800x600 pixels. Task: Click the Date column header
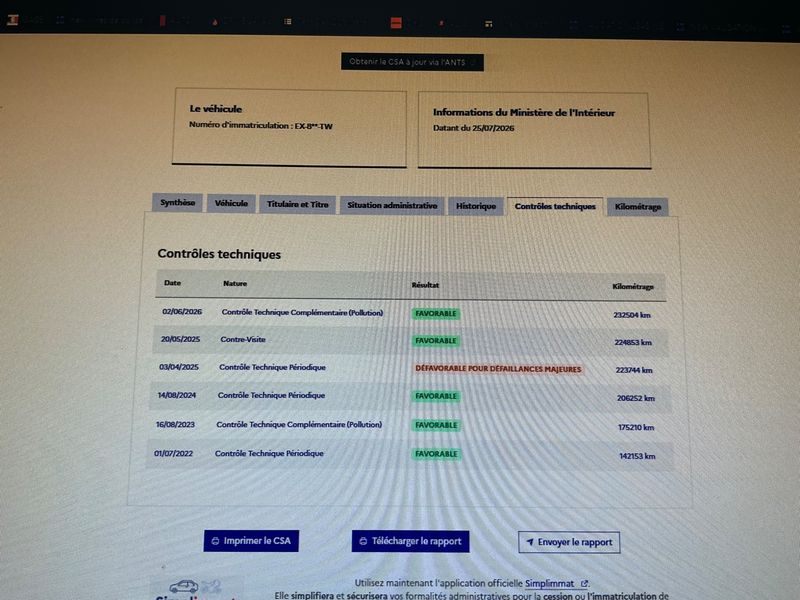tap(172, 283)
